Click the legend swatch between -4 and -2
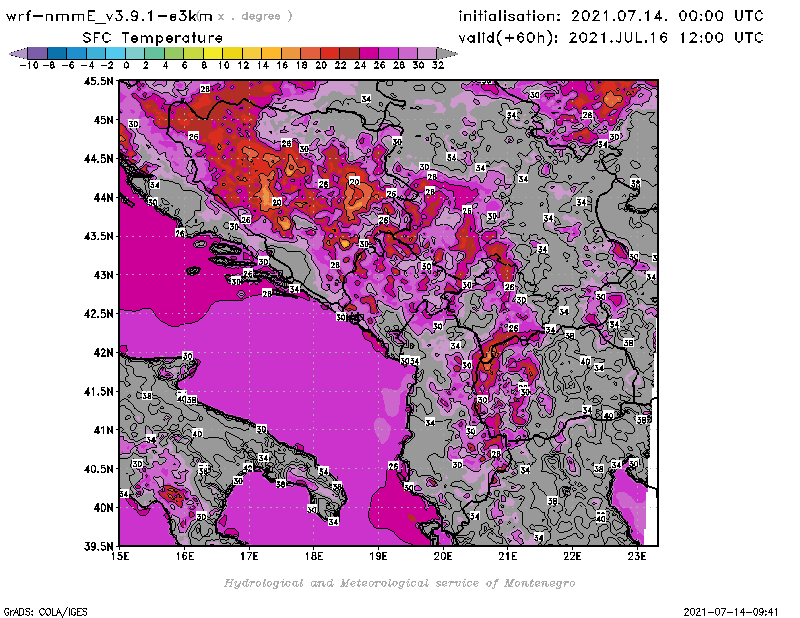This screenshot has height=618, width=800. point(96,53)
